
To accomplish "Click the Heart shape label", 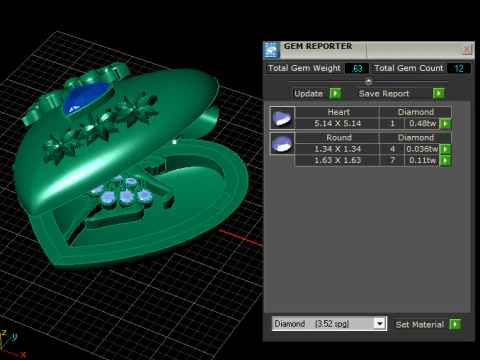I will [x=338, y=112].
